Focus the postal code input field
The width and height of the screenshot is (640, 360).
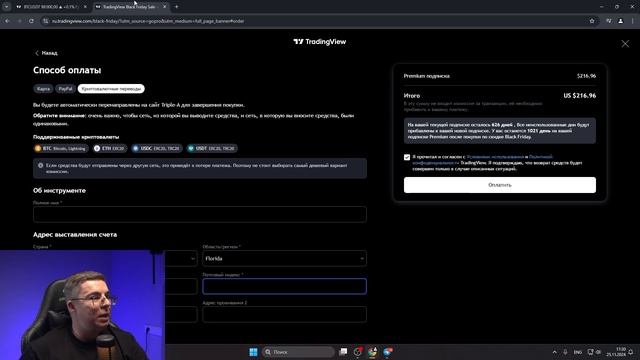(x=284, y=286)
